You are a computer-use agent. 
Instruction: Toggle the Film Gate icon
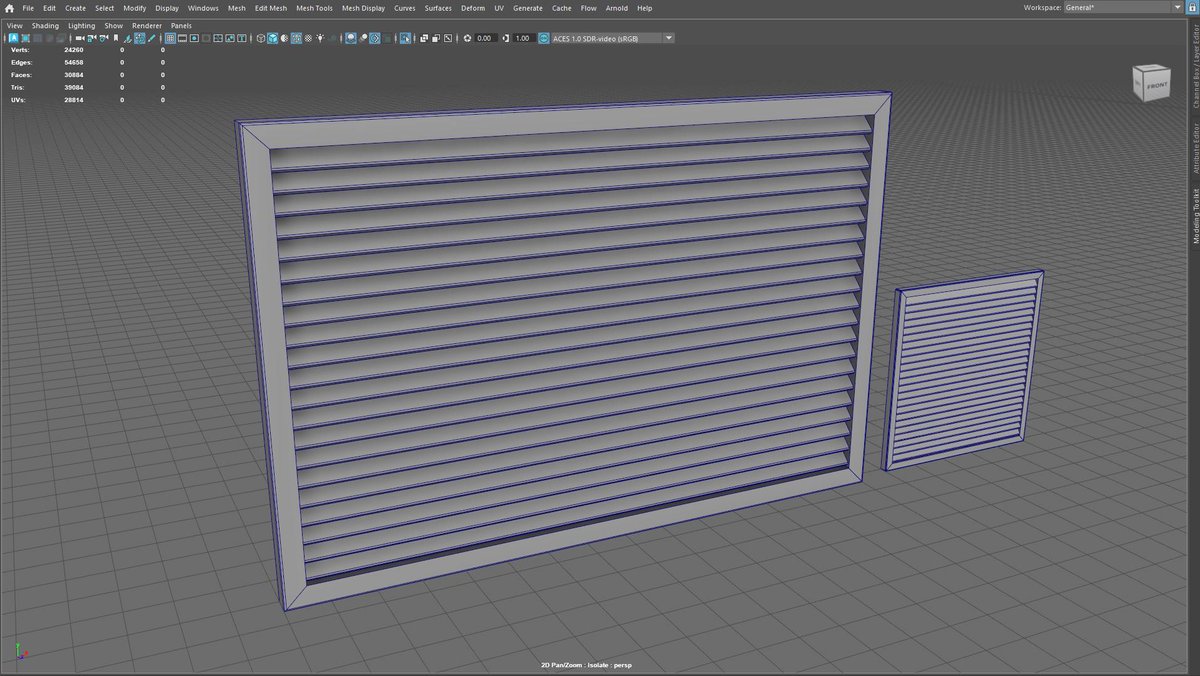(x=181, y=38)
